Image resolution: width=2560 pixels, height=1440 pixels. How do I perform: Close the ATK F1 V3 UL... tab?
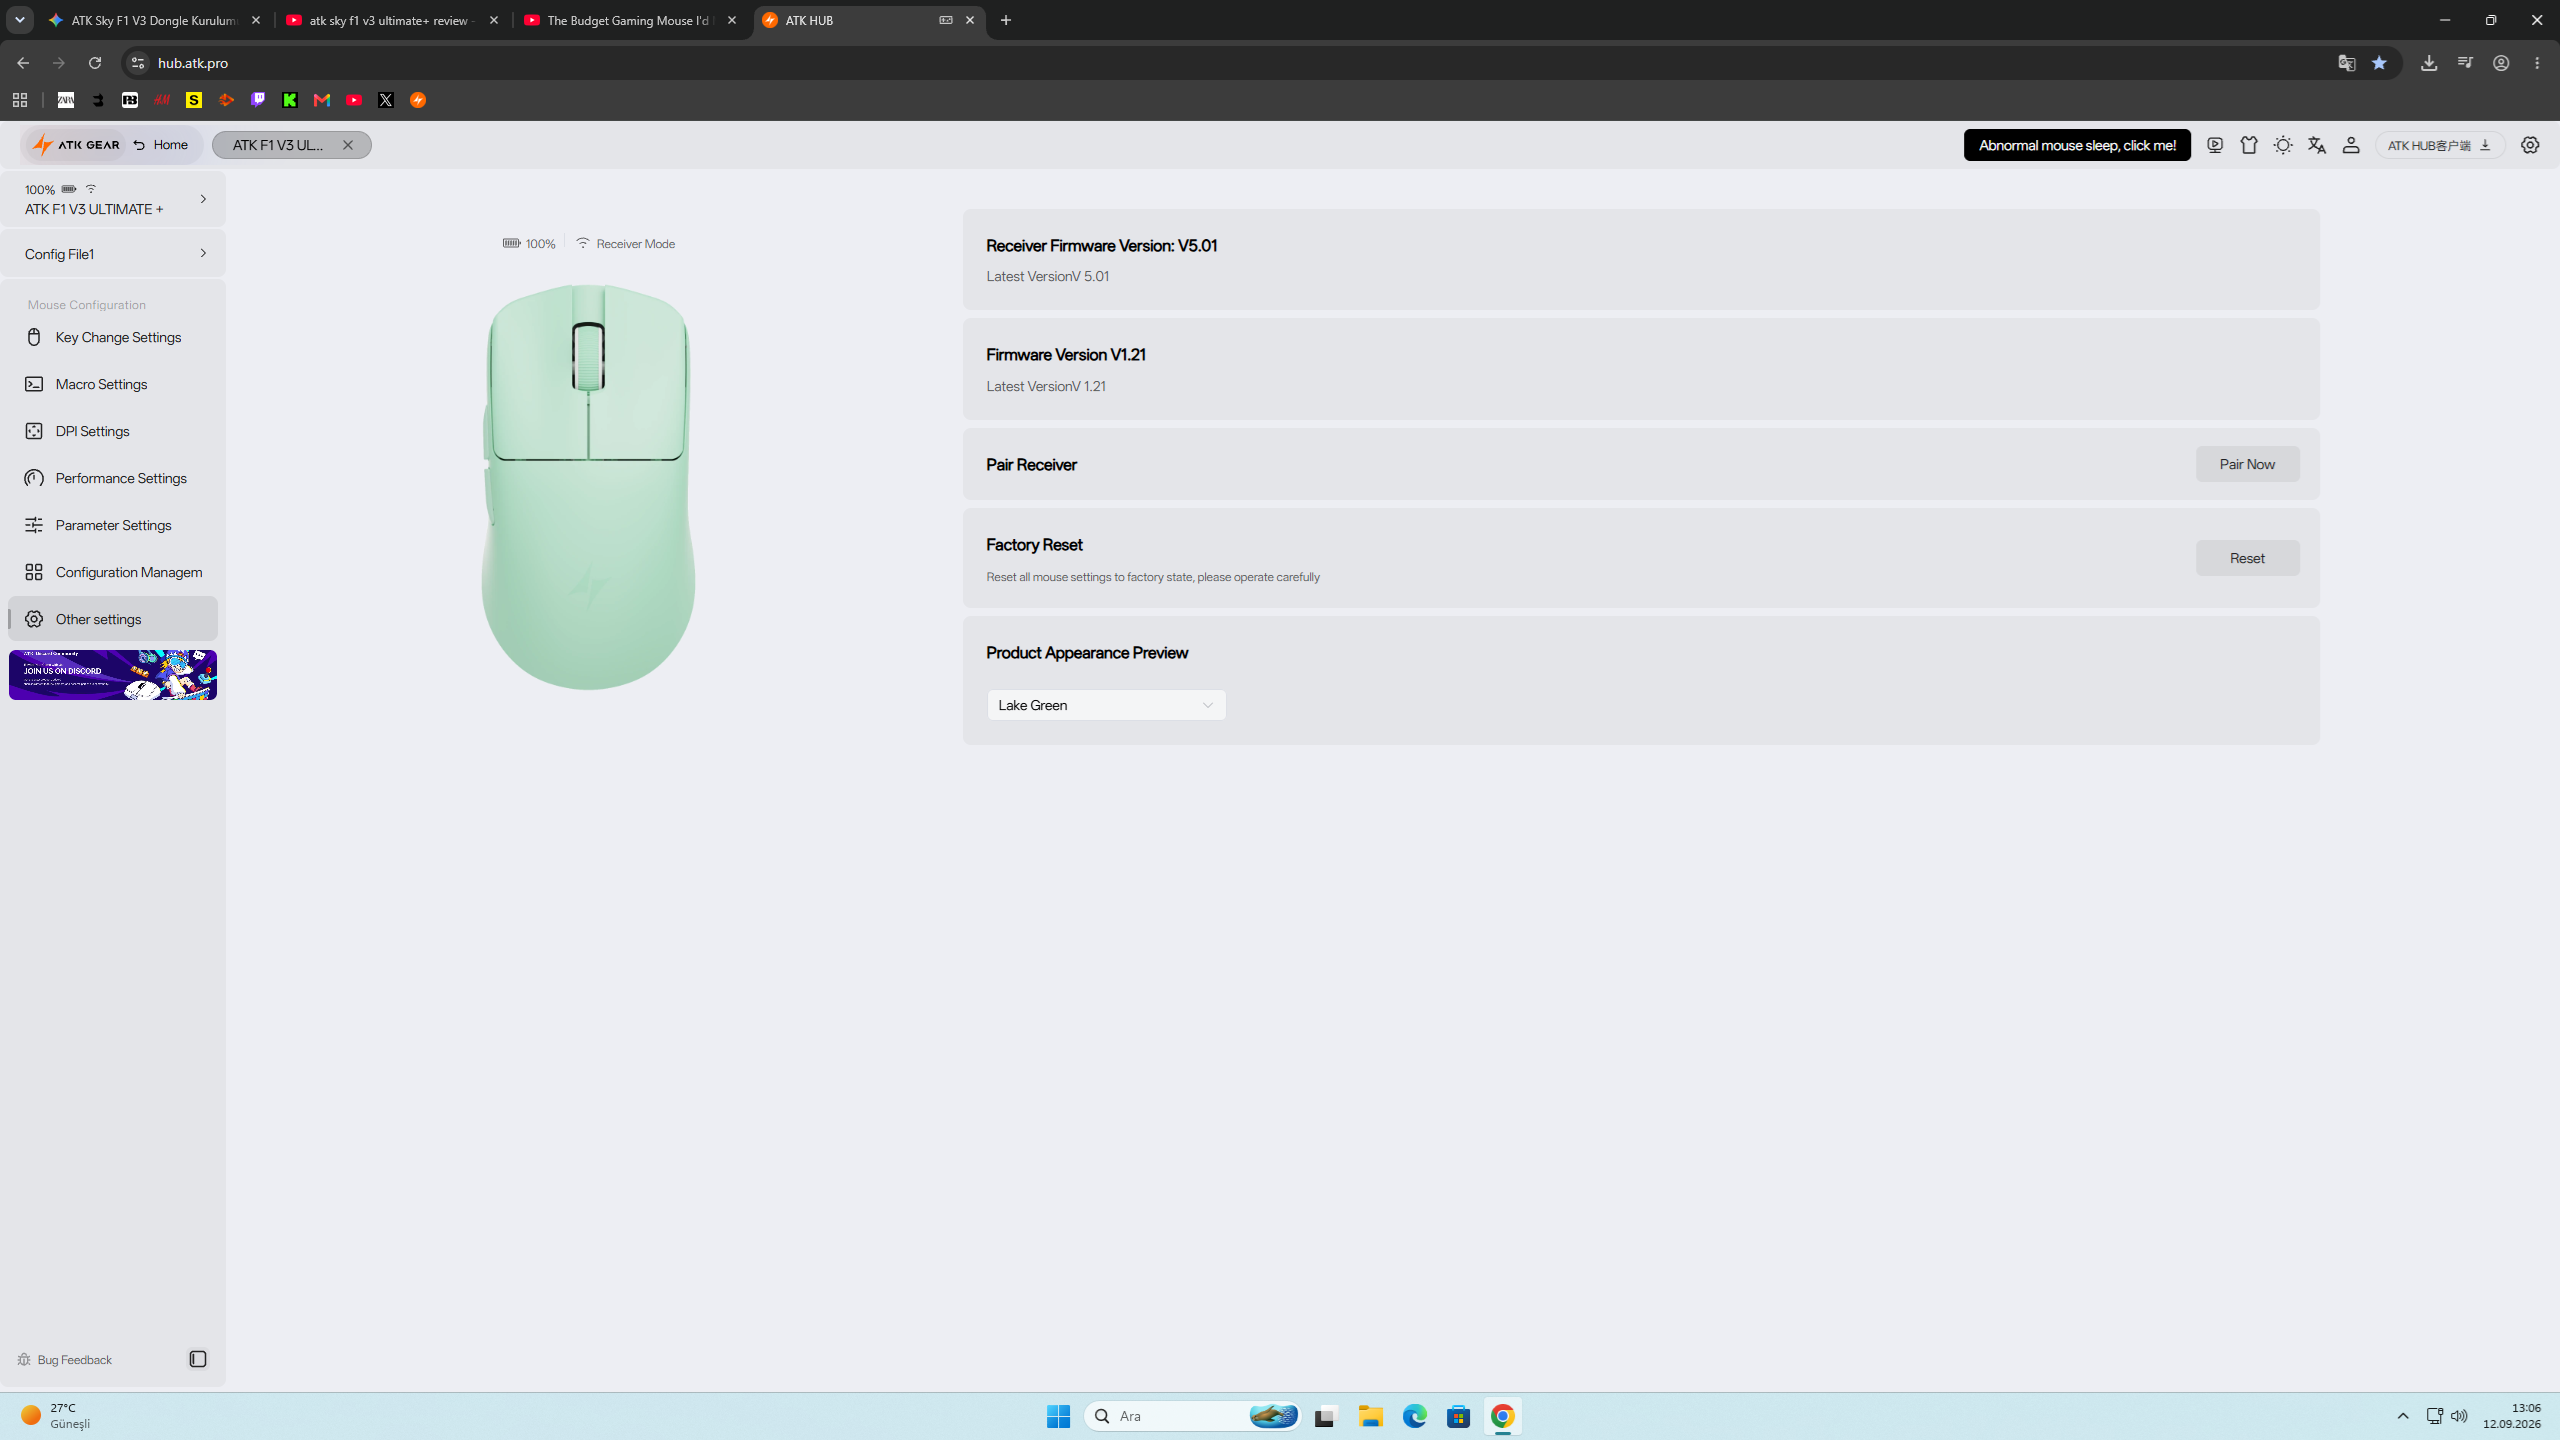[348, 145]
